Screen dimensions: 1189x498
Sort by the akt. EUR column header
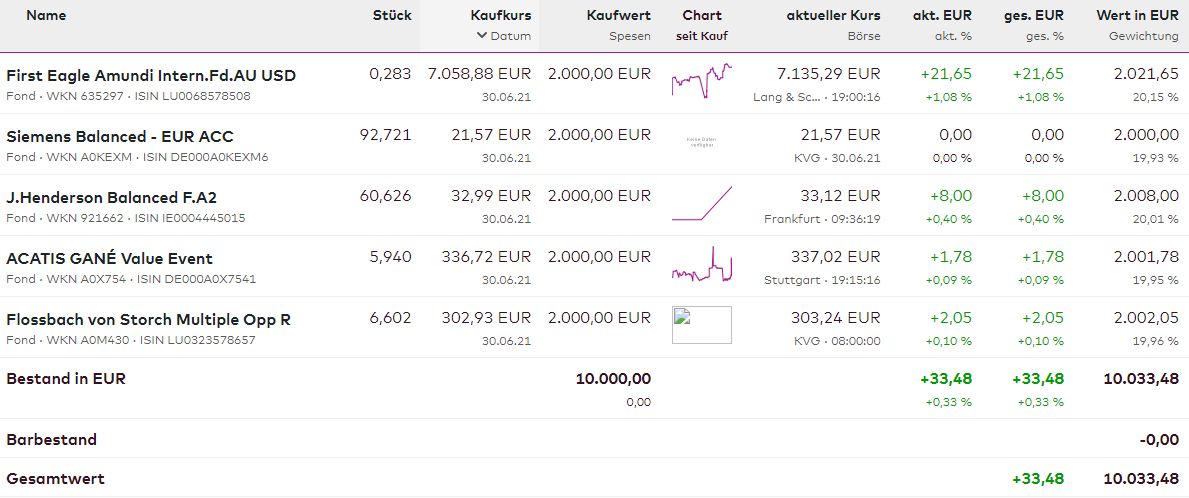click(941, 15)
